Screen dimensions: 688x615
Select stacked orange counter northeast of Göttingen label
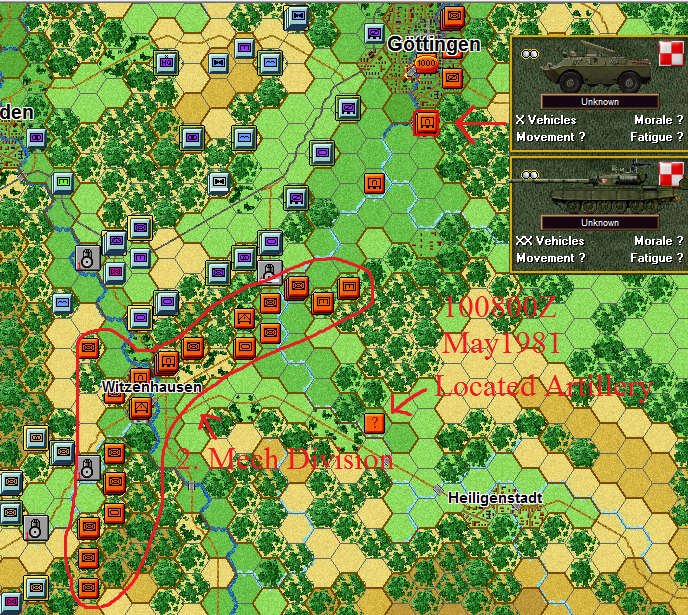click(454, 18)
